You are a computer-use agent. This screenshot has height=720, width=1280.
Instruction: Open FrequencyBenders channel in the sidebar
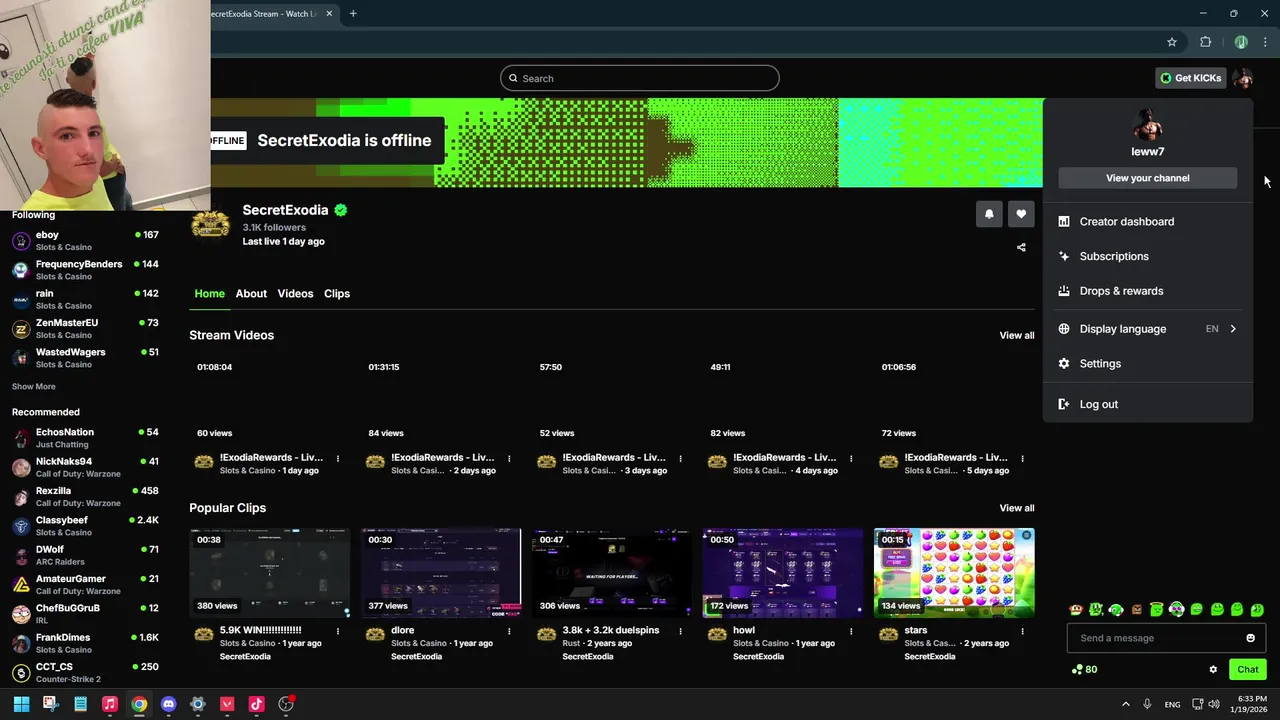(x=85, y=270)
